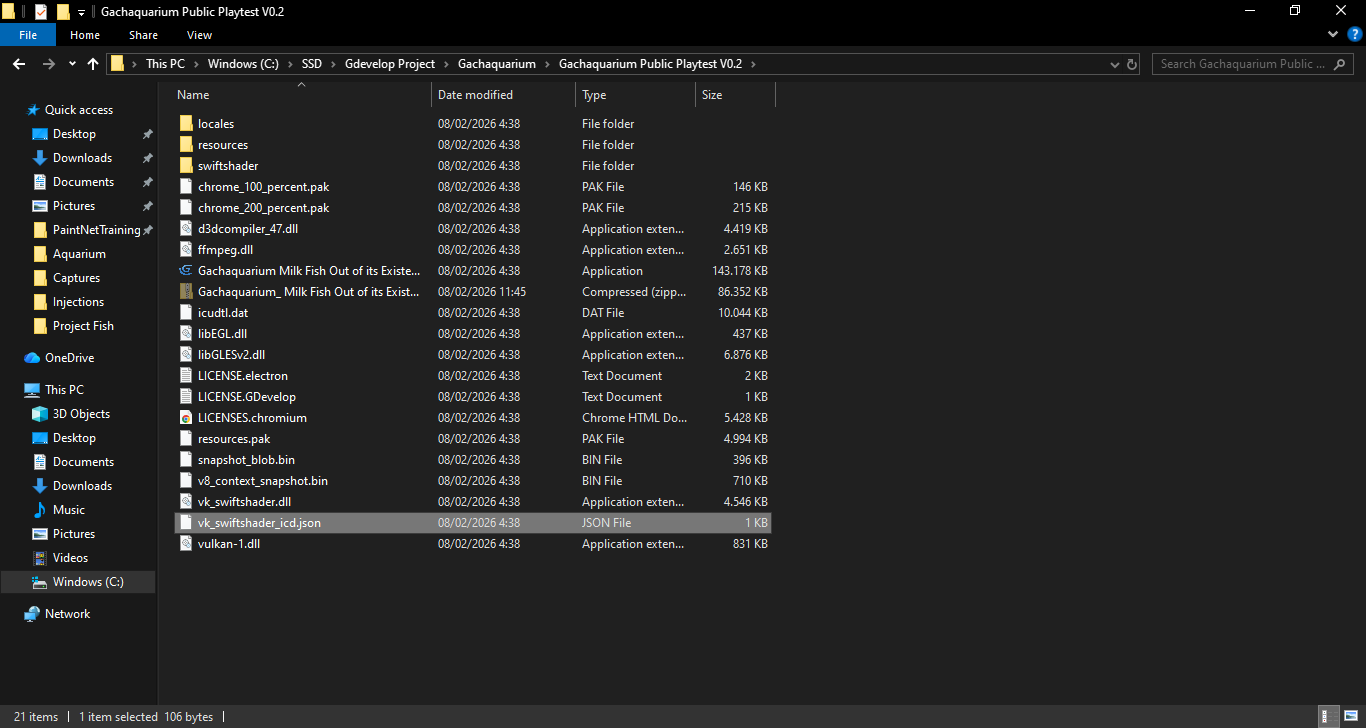Viewport: 1366px width, 728px height.
Task: Switch to the View ribbon tab
Action: coord(199,35)
